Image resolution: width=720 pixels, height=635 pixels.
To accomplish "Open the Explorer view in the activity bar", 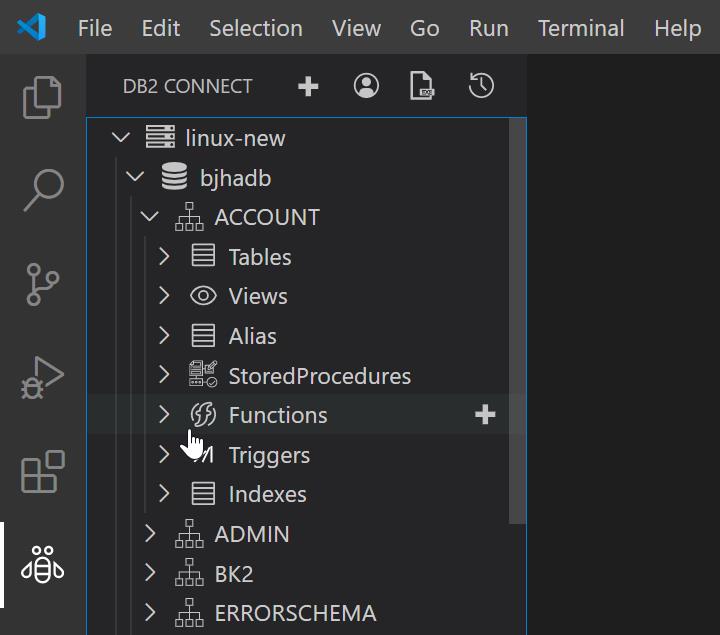I will pos(42,97).
